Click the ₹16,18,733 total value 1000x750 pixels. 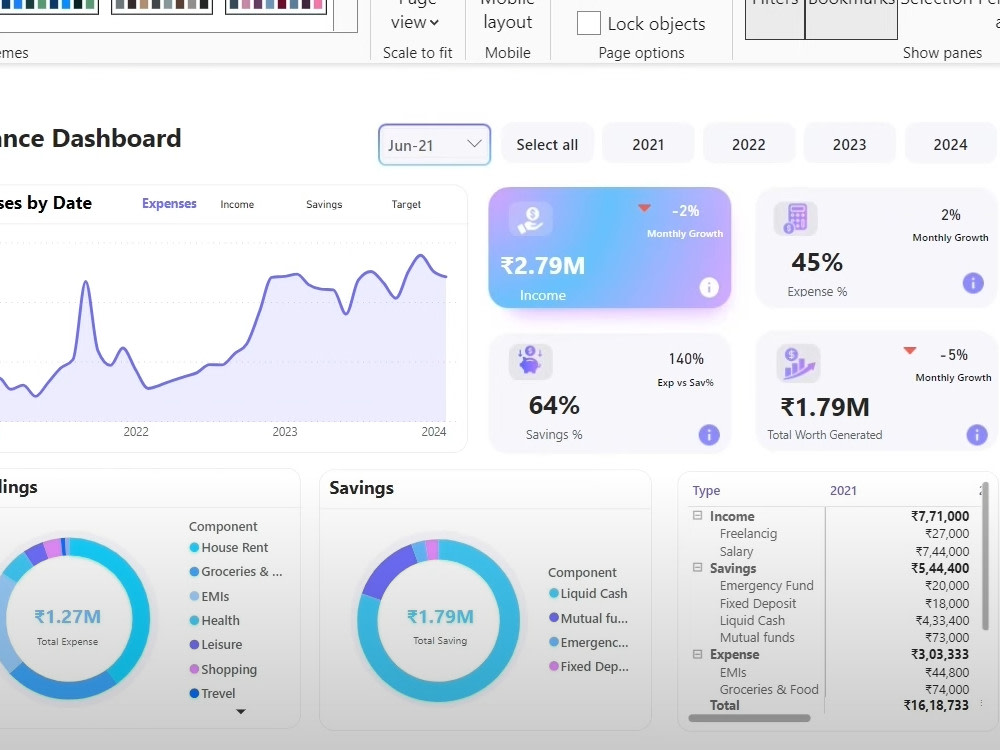[x=936, y=705]
